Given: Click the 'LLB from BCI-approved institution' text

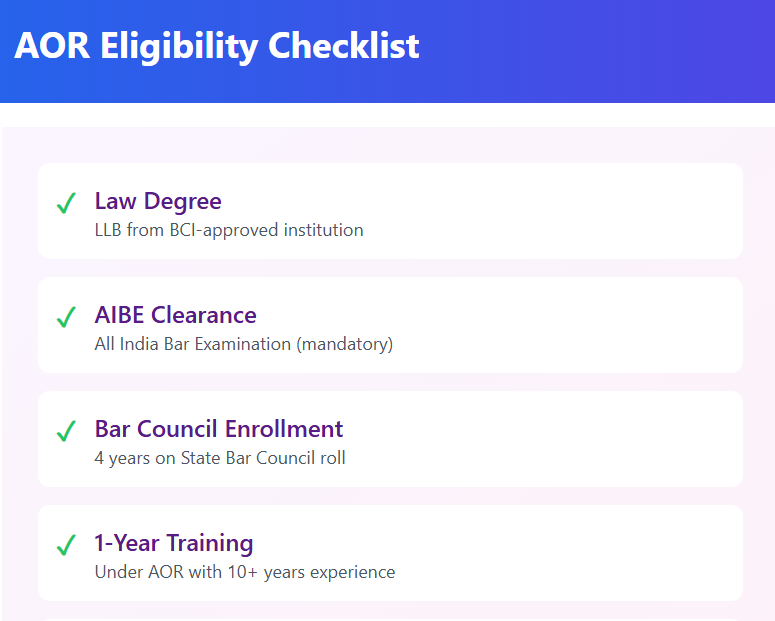Looking at the screenshot, I should pos(228,230).
